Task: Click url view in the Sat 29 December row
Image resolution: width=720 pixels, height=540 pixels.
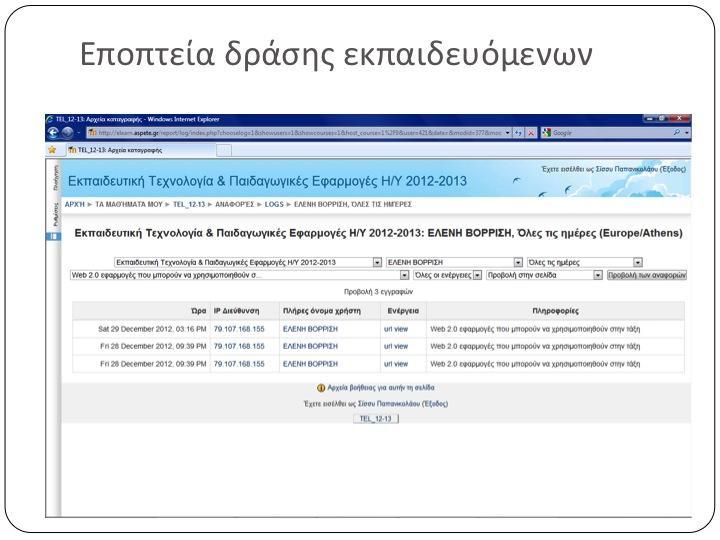Action: (x=396, y=329)
